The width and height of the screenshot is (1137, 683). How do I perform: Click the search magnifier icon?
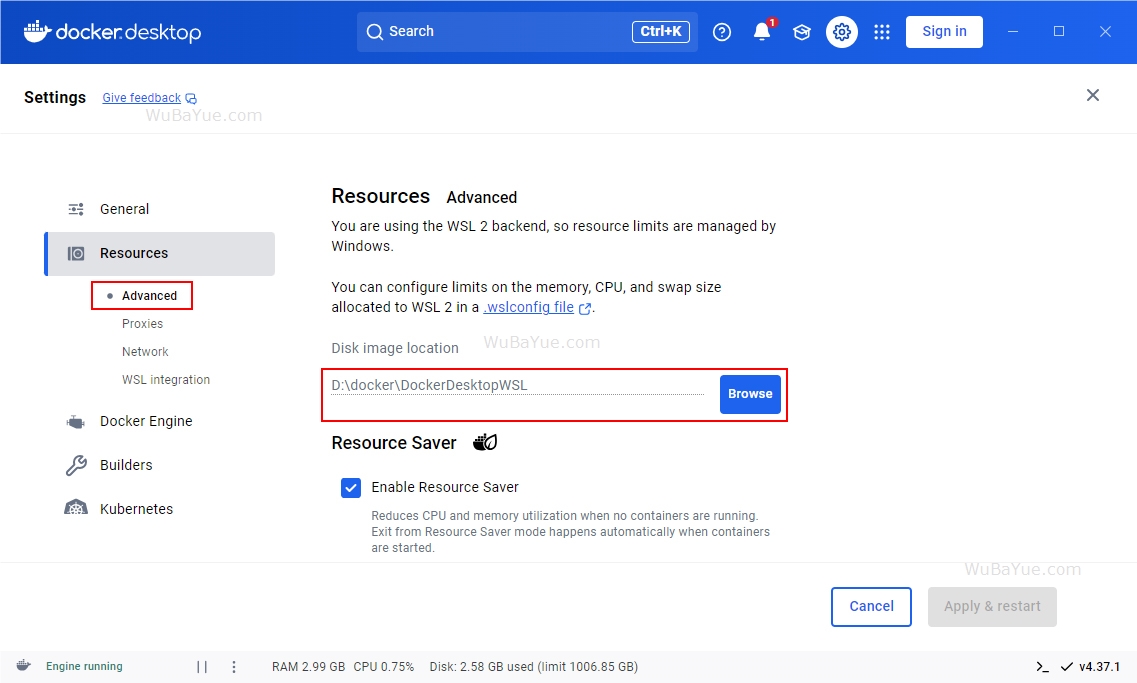[374, 32]
